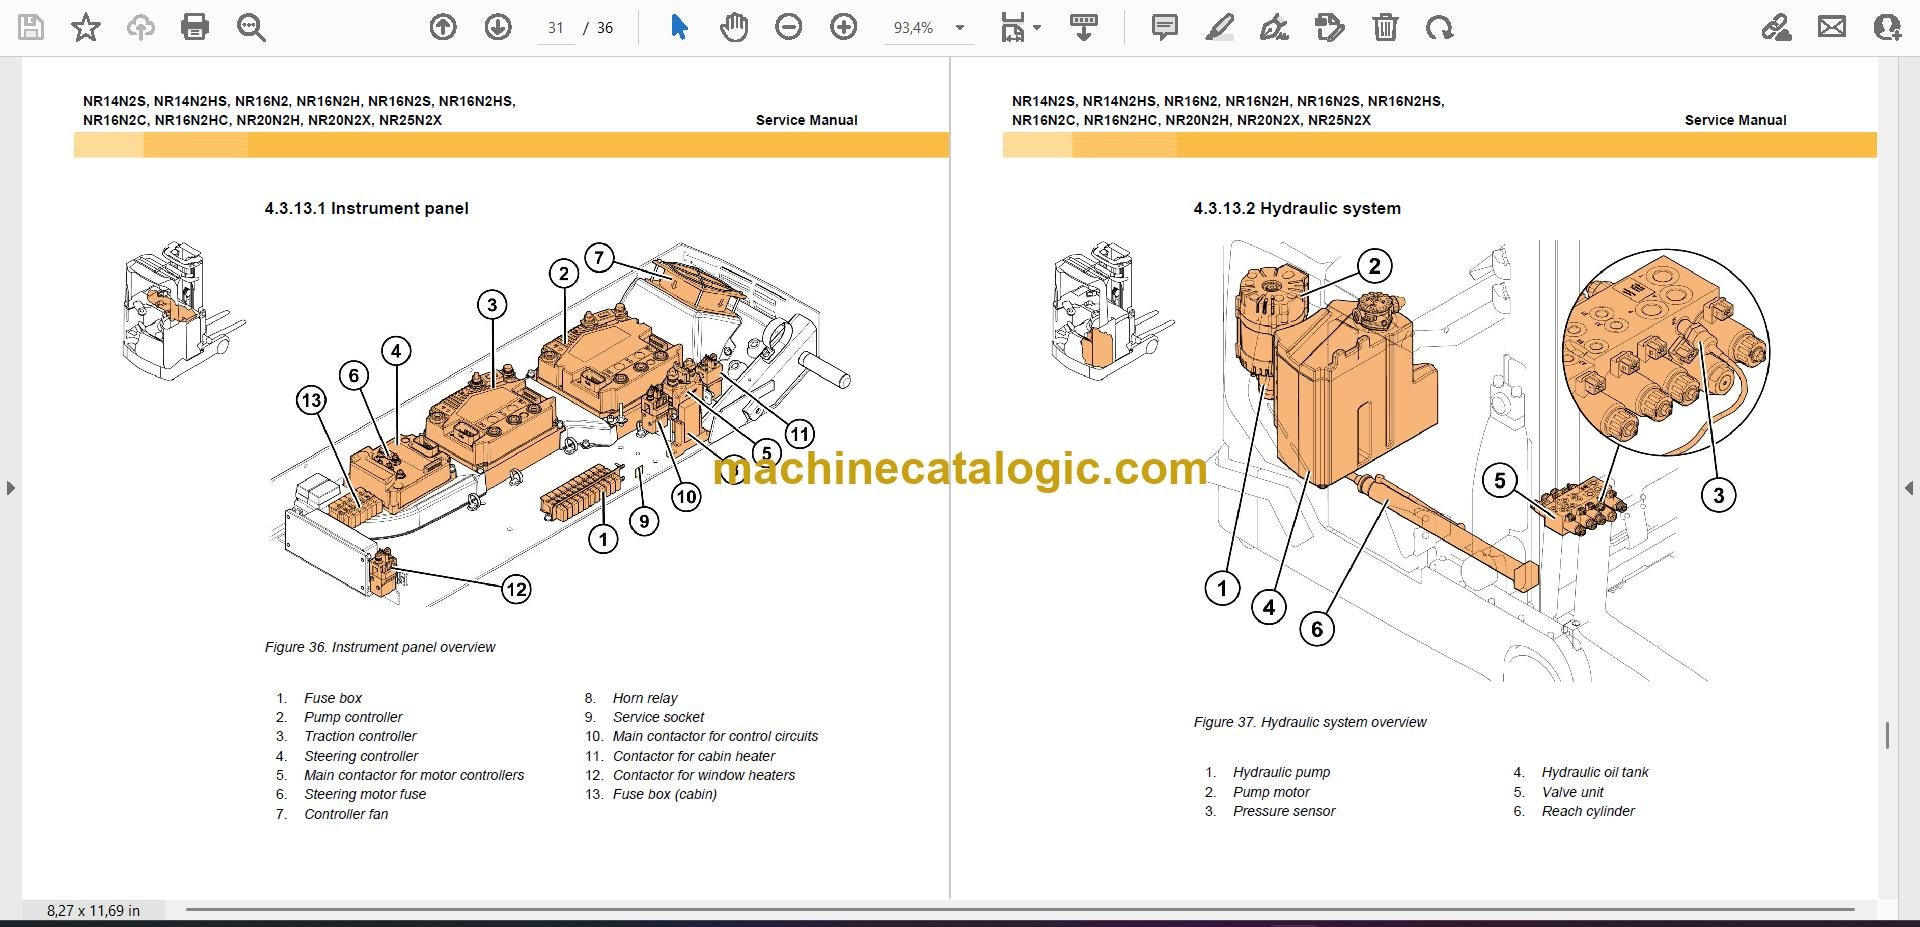Click the "4.3.13.1 Instrument panel" heading
Image resolution: width=1920 pixels, height=927 pixels.
coord(366,208)
